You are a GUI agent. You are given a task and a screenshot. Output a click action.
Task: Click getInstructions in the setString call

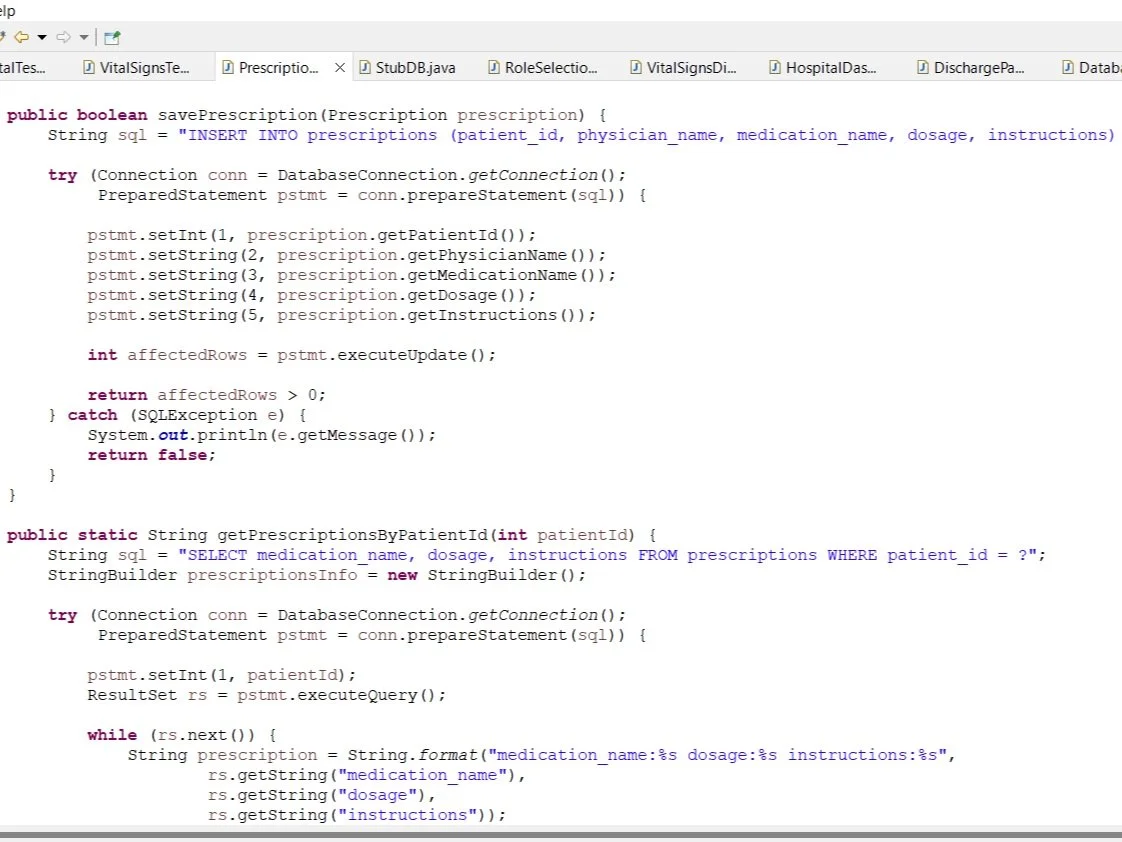coord(482,315)
